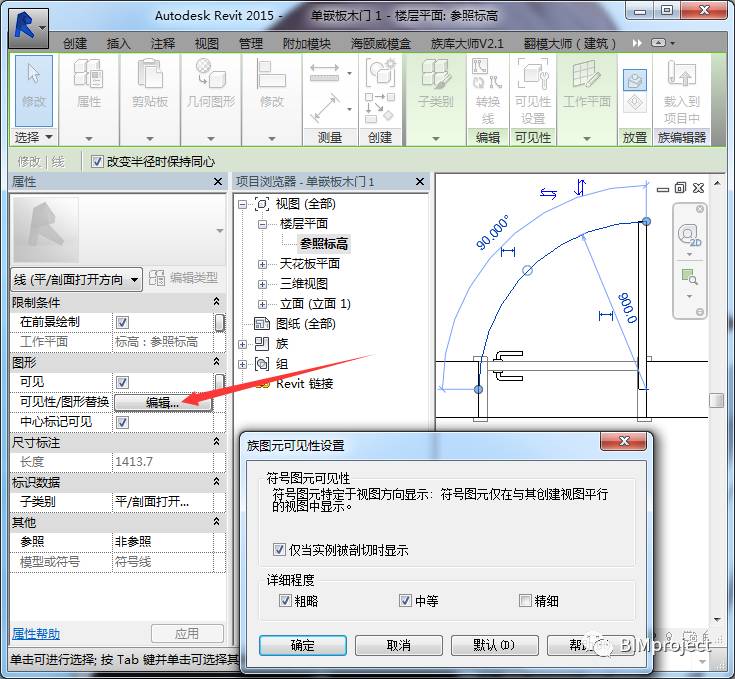Toggle the Visible checkbox under Graphics
This screenshot has height=679, width=735.
(x=122, y=382)
